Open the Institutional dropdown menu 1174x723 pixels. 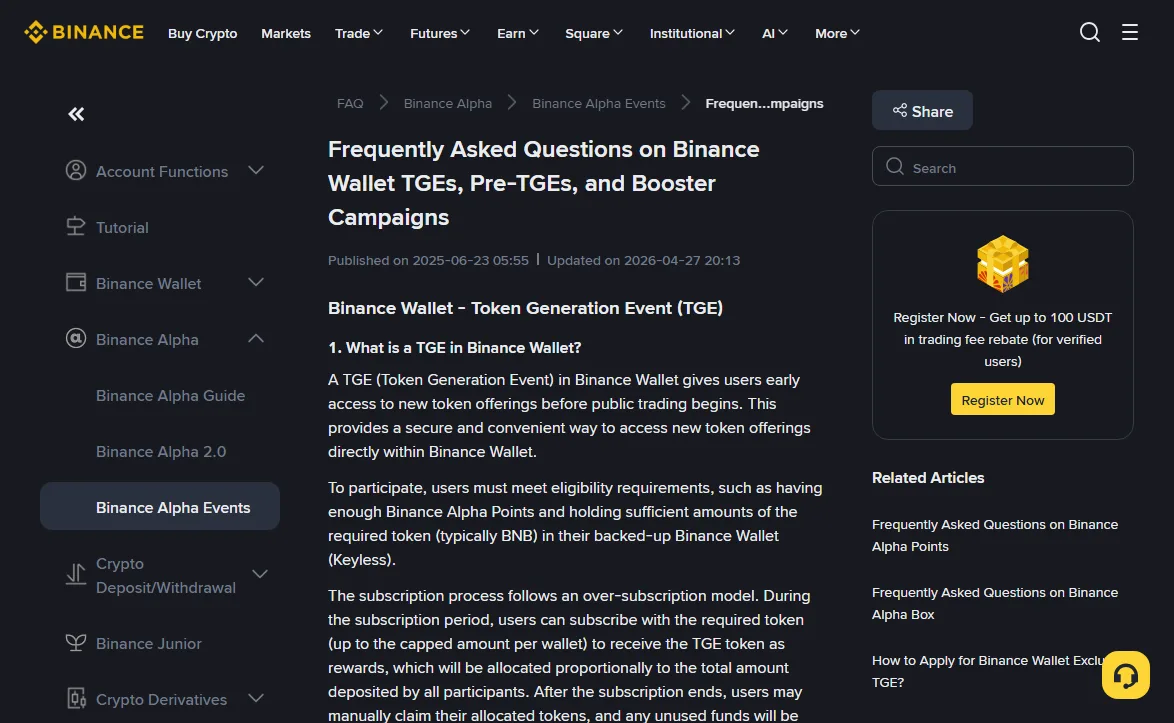pos(692,33)
